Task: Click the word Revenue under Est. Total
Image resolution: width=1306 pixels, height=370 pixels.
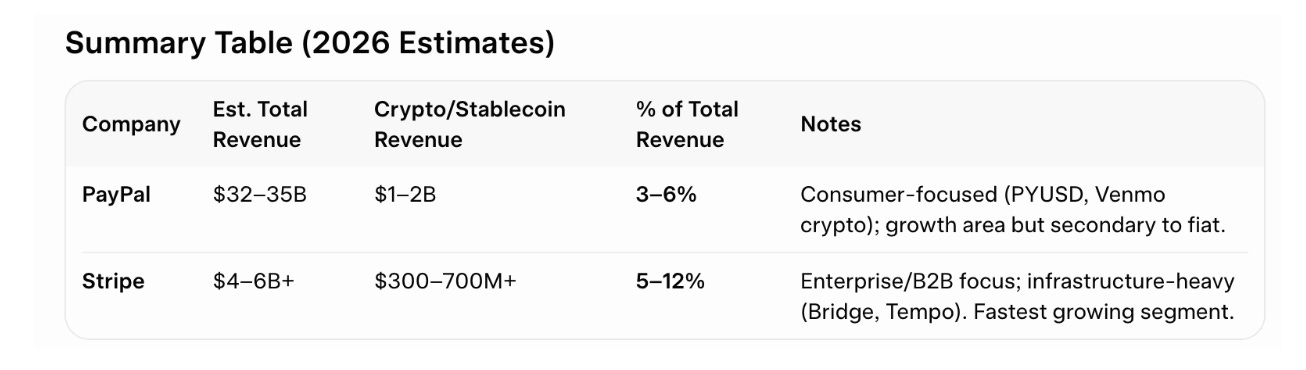Action: point(257,140)
